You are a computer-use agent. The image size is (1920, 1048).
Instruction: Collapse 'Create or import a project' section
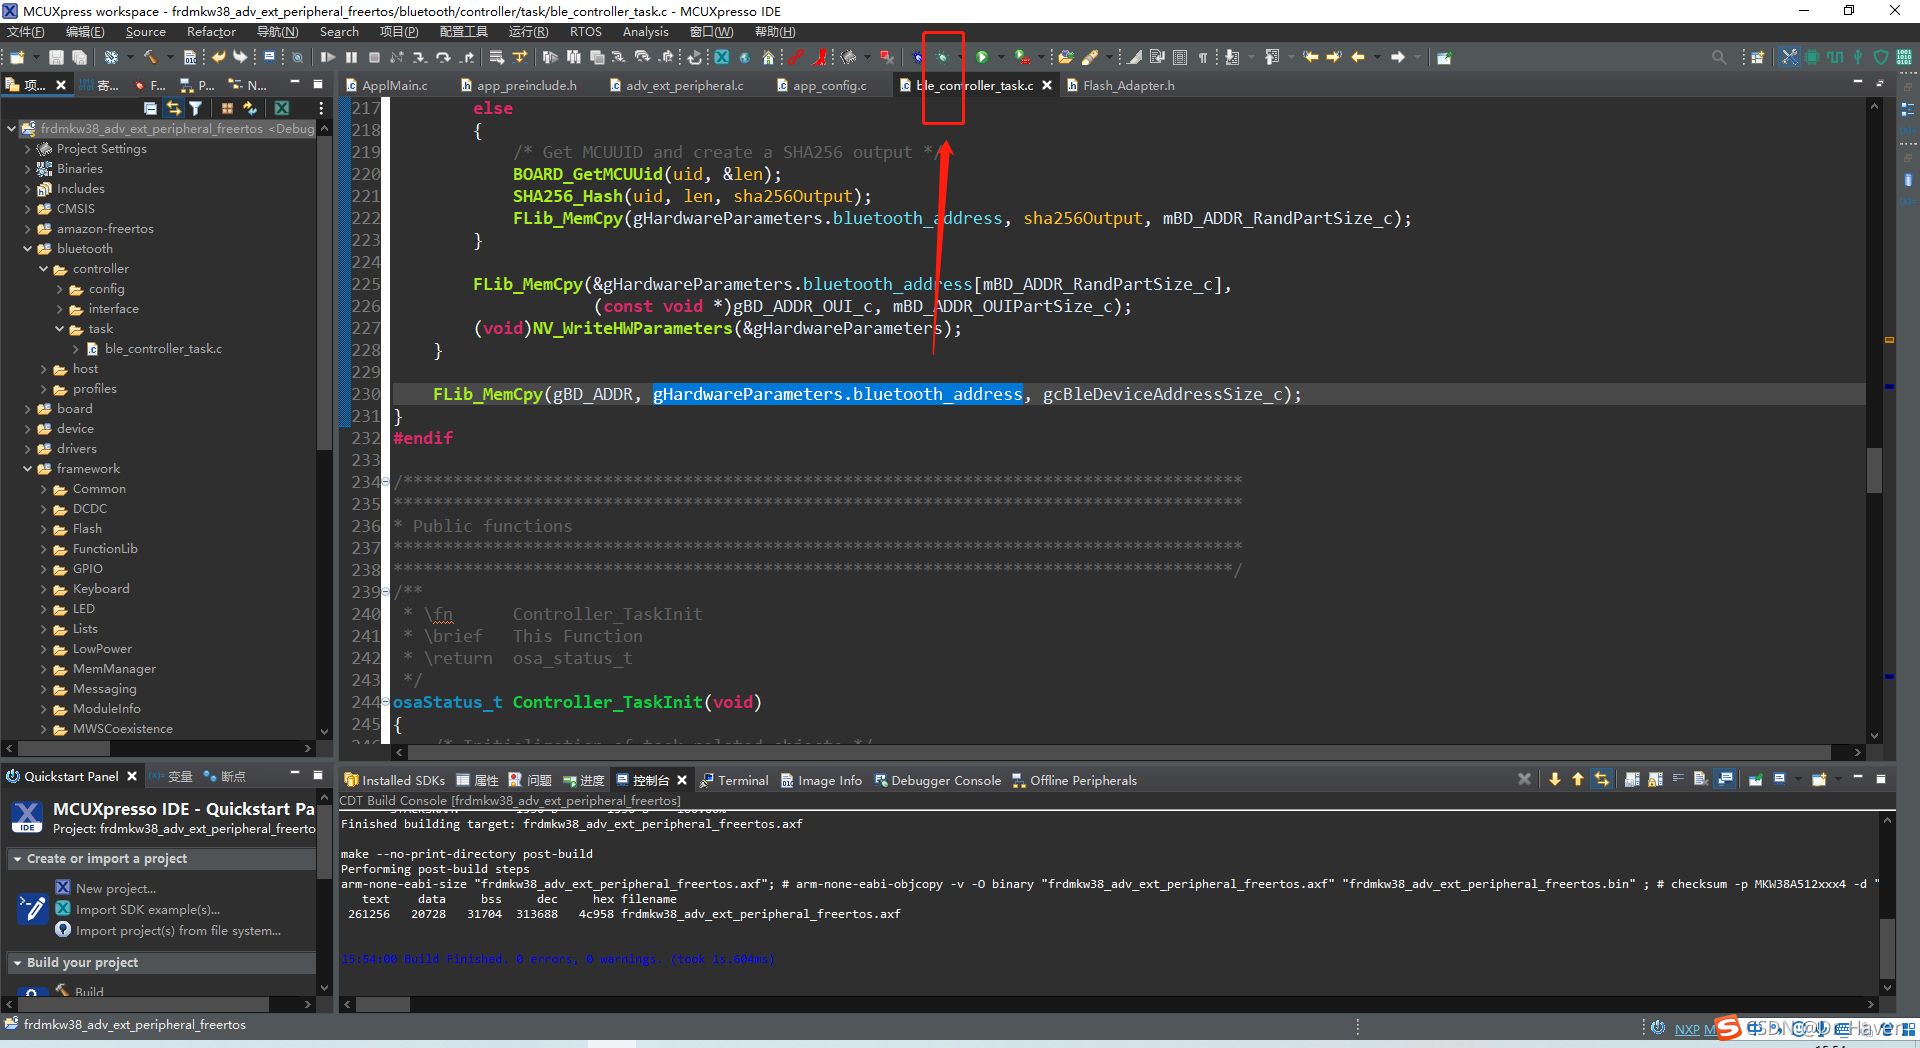[x=17, y=859]
